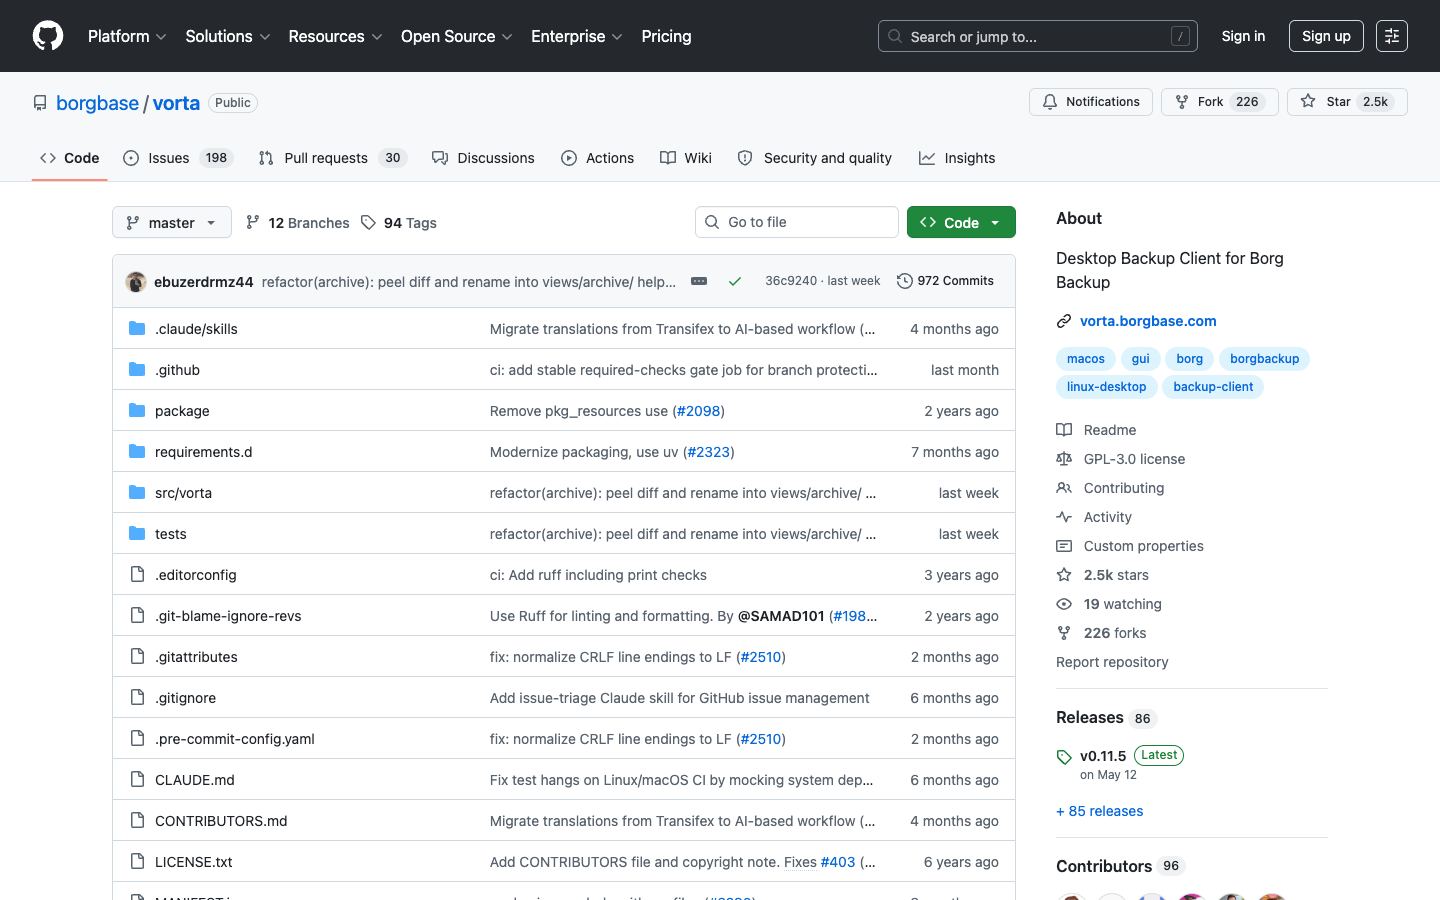Click the watching eye icon

1064,604
